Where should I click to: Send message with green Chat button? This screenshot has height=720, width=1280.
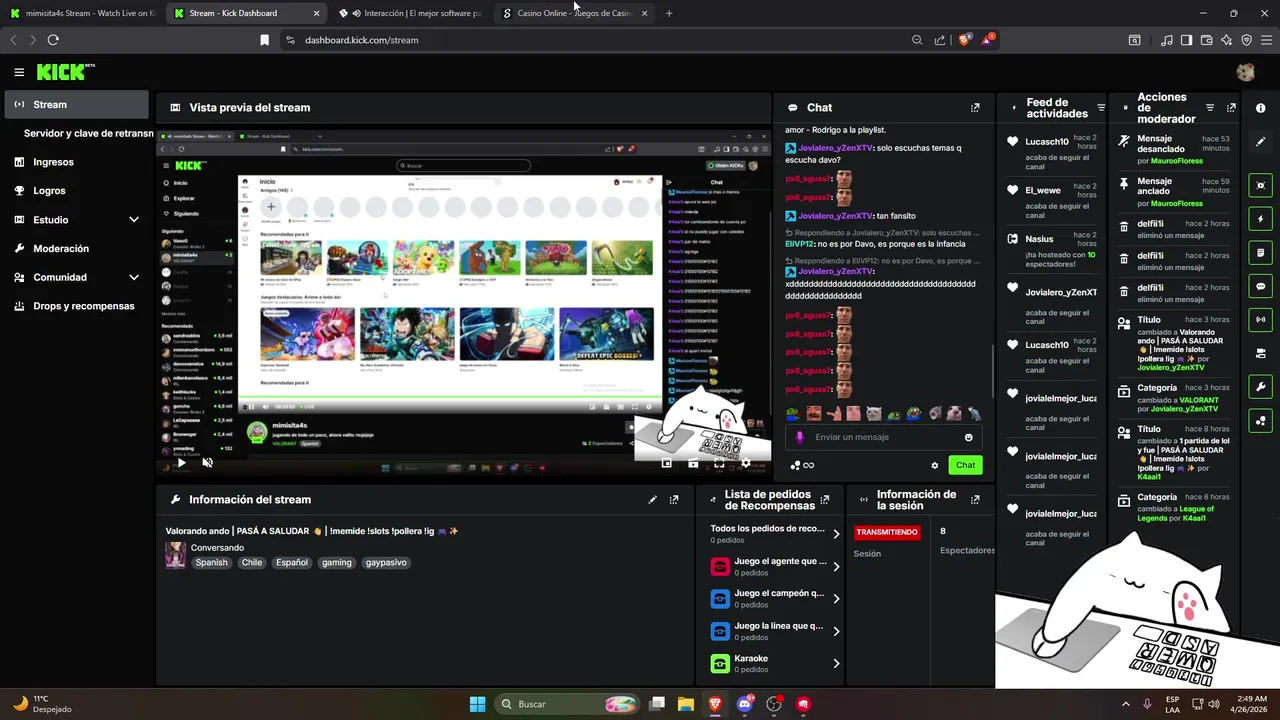(965, 465)
